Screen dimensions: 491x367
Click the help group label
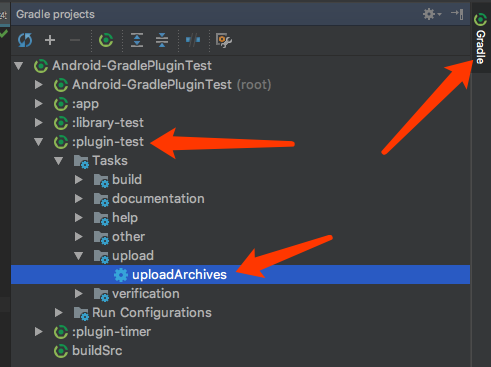(x=125, y=218)
